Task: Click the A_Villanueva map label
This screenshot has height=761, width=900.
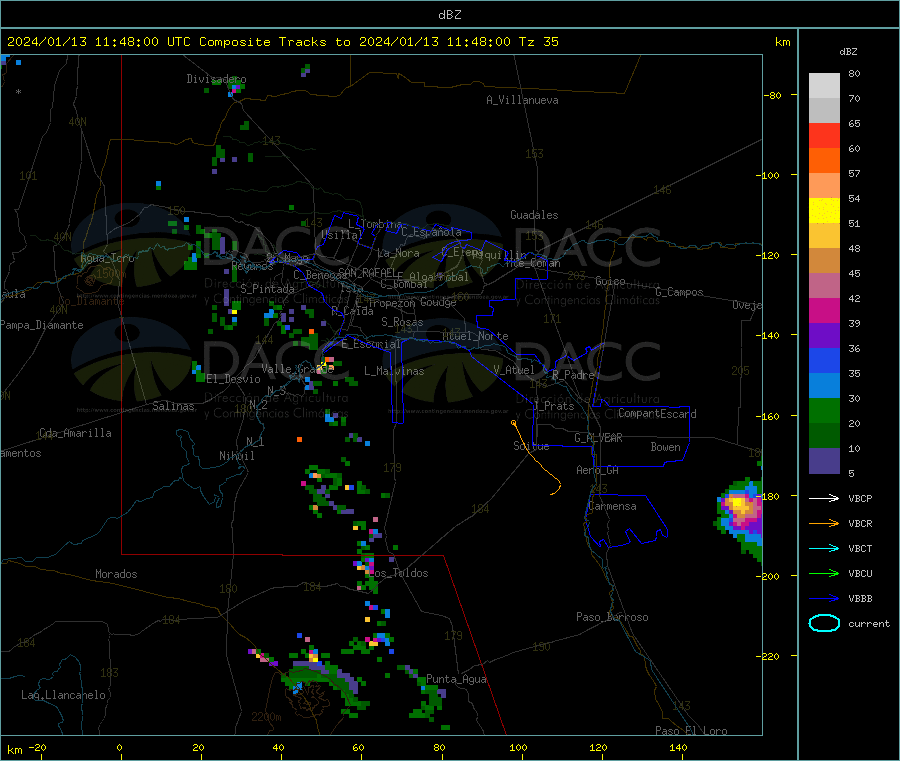Action: [x=522, y=100]
